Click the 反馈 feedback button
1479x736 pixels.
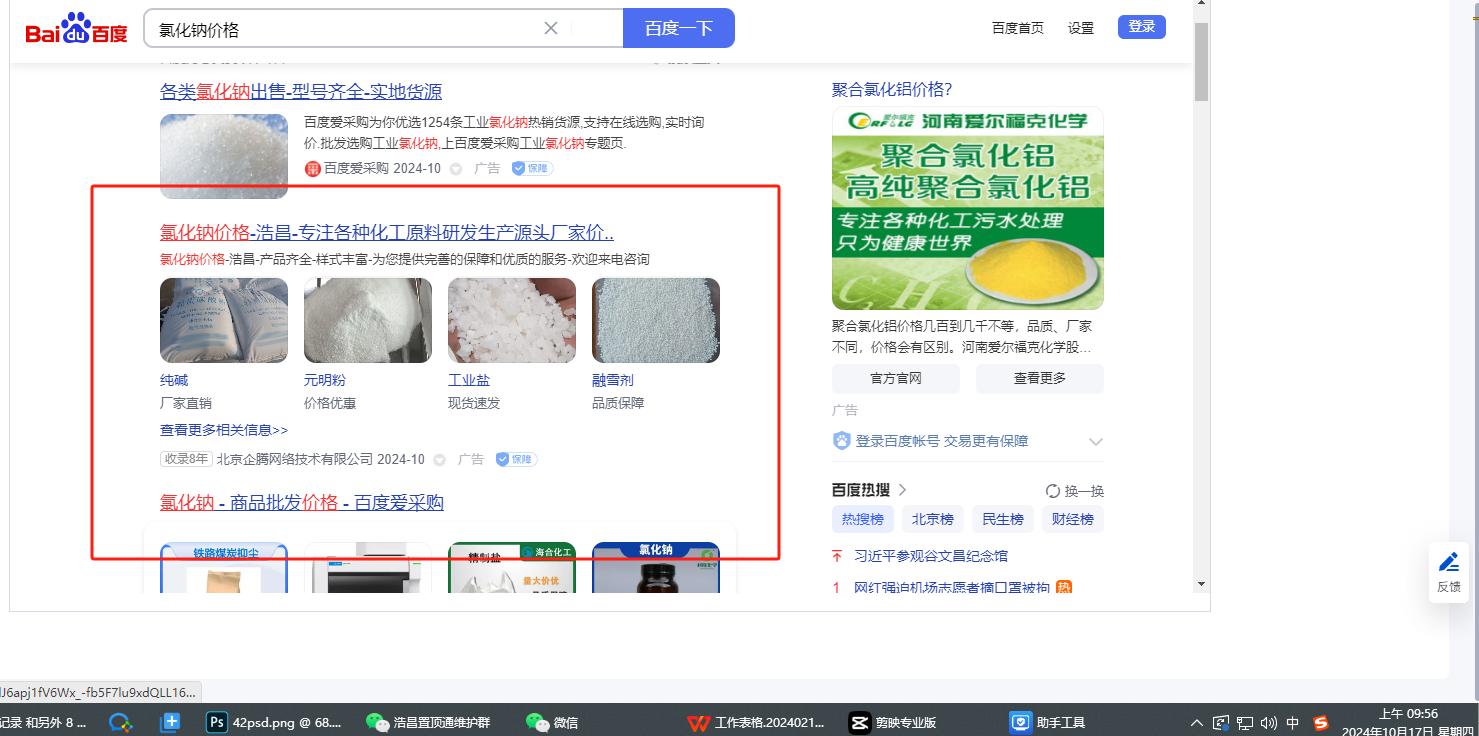pyautogui.click(x=1449, y=572)
